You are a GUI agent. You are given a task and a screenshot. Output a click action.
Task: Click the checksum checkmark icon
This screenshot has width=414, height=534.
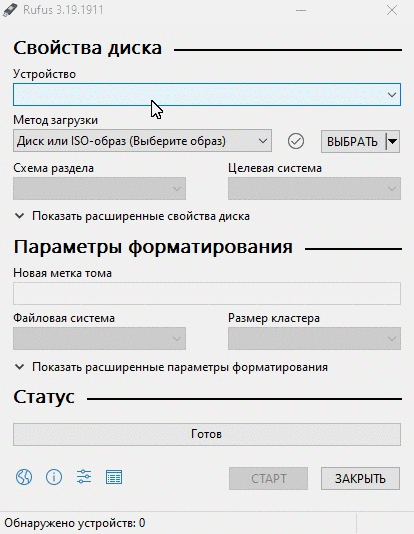coord(296,141)
